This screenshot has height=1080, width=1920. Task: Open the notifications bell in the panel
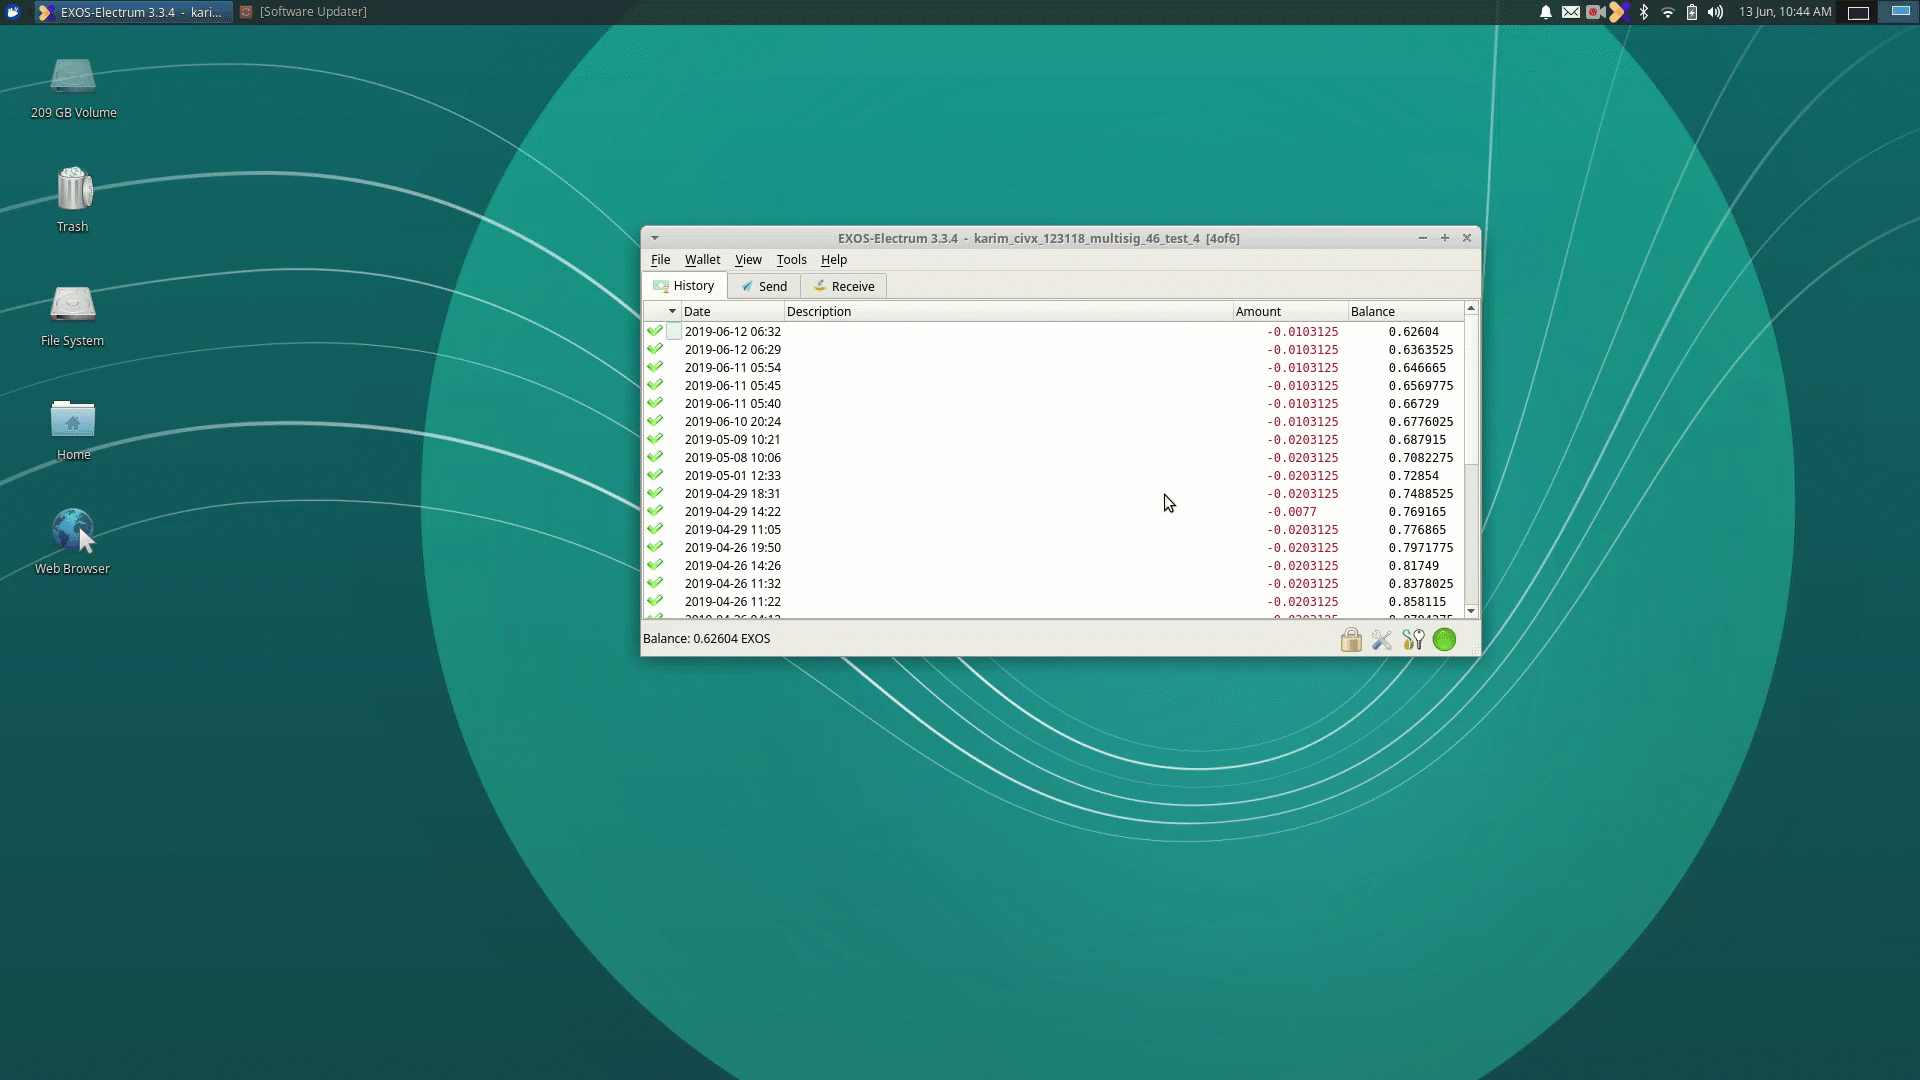point(1545,12)
